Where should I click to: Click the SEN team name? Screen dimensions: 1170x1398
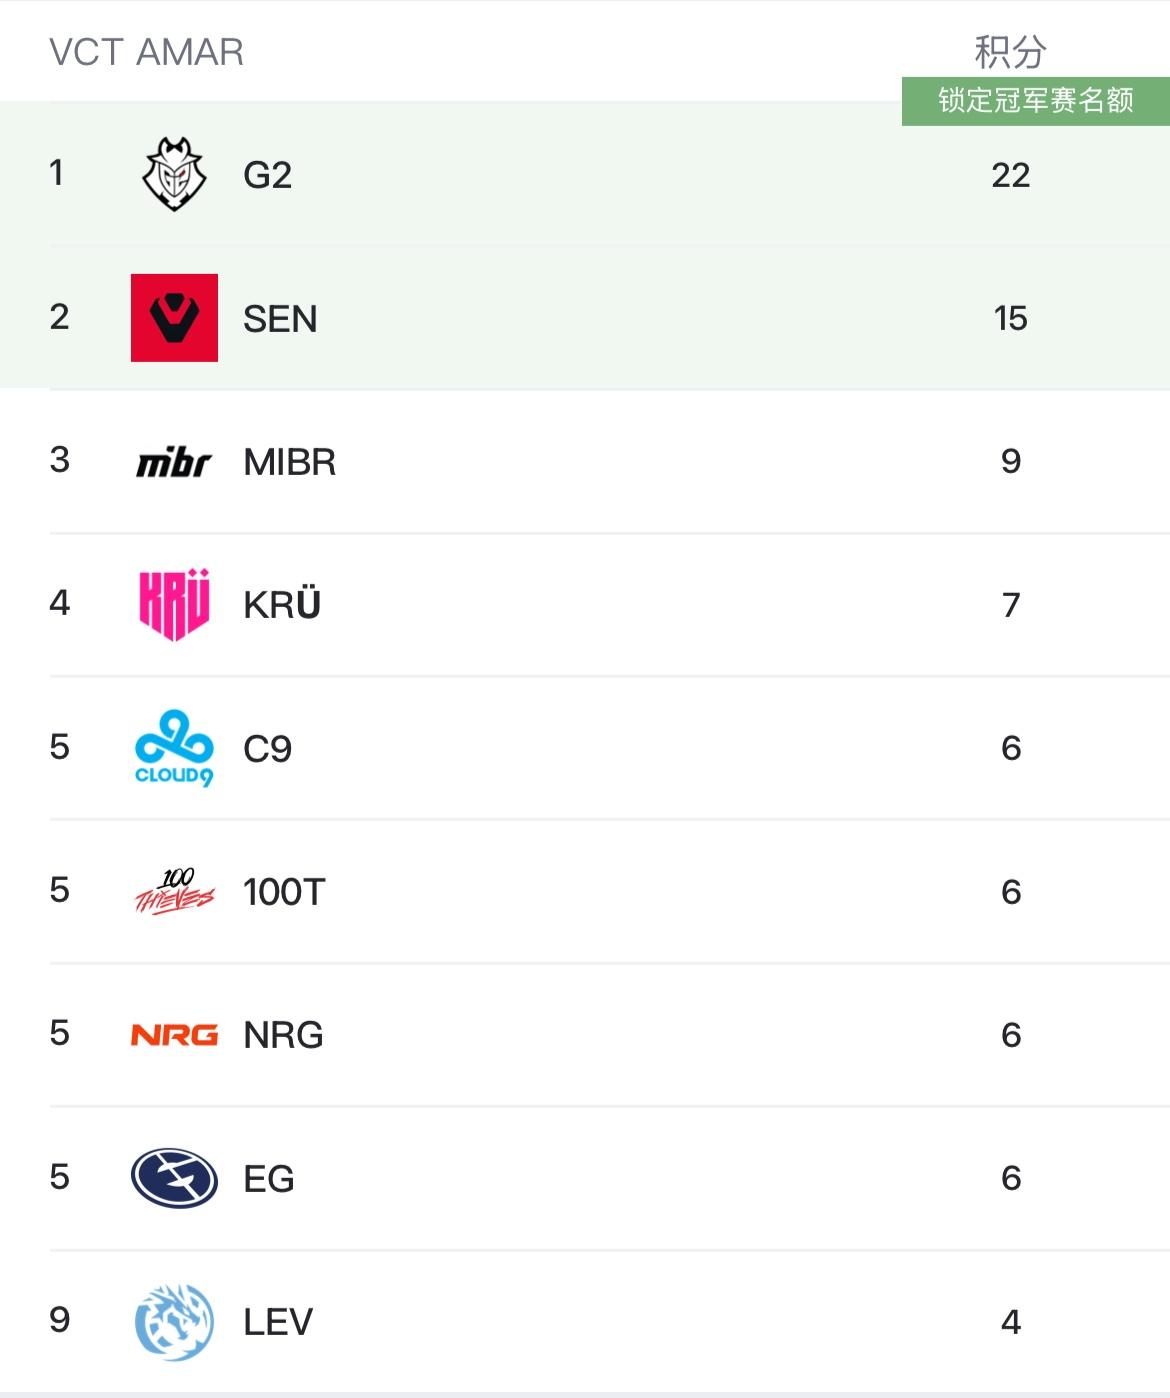(280, 319)
